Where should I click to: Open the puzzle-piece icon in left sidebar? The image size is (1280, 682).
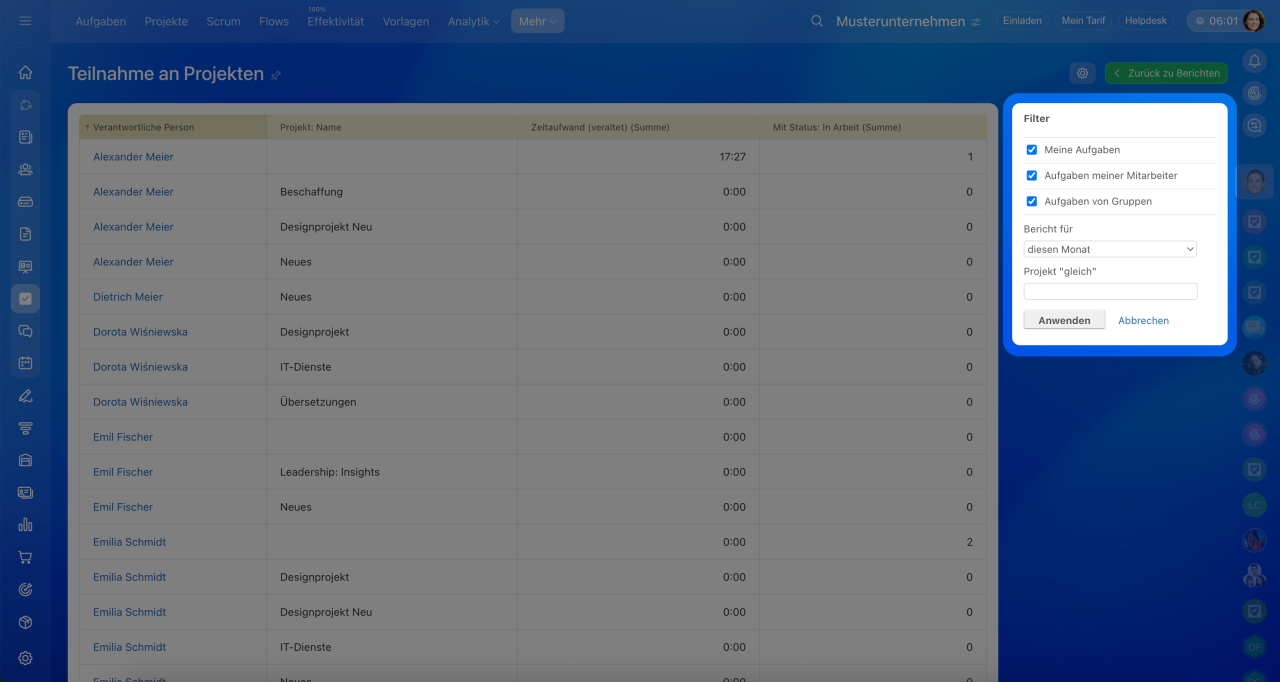(x=25, y=104)
